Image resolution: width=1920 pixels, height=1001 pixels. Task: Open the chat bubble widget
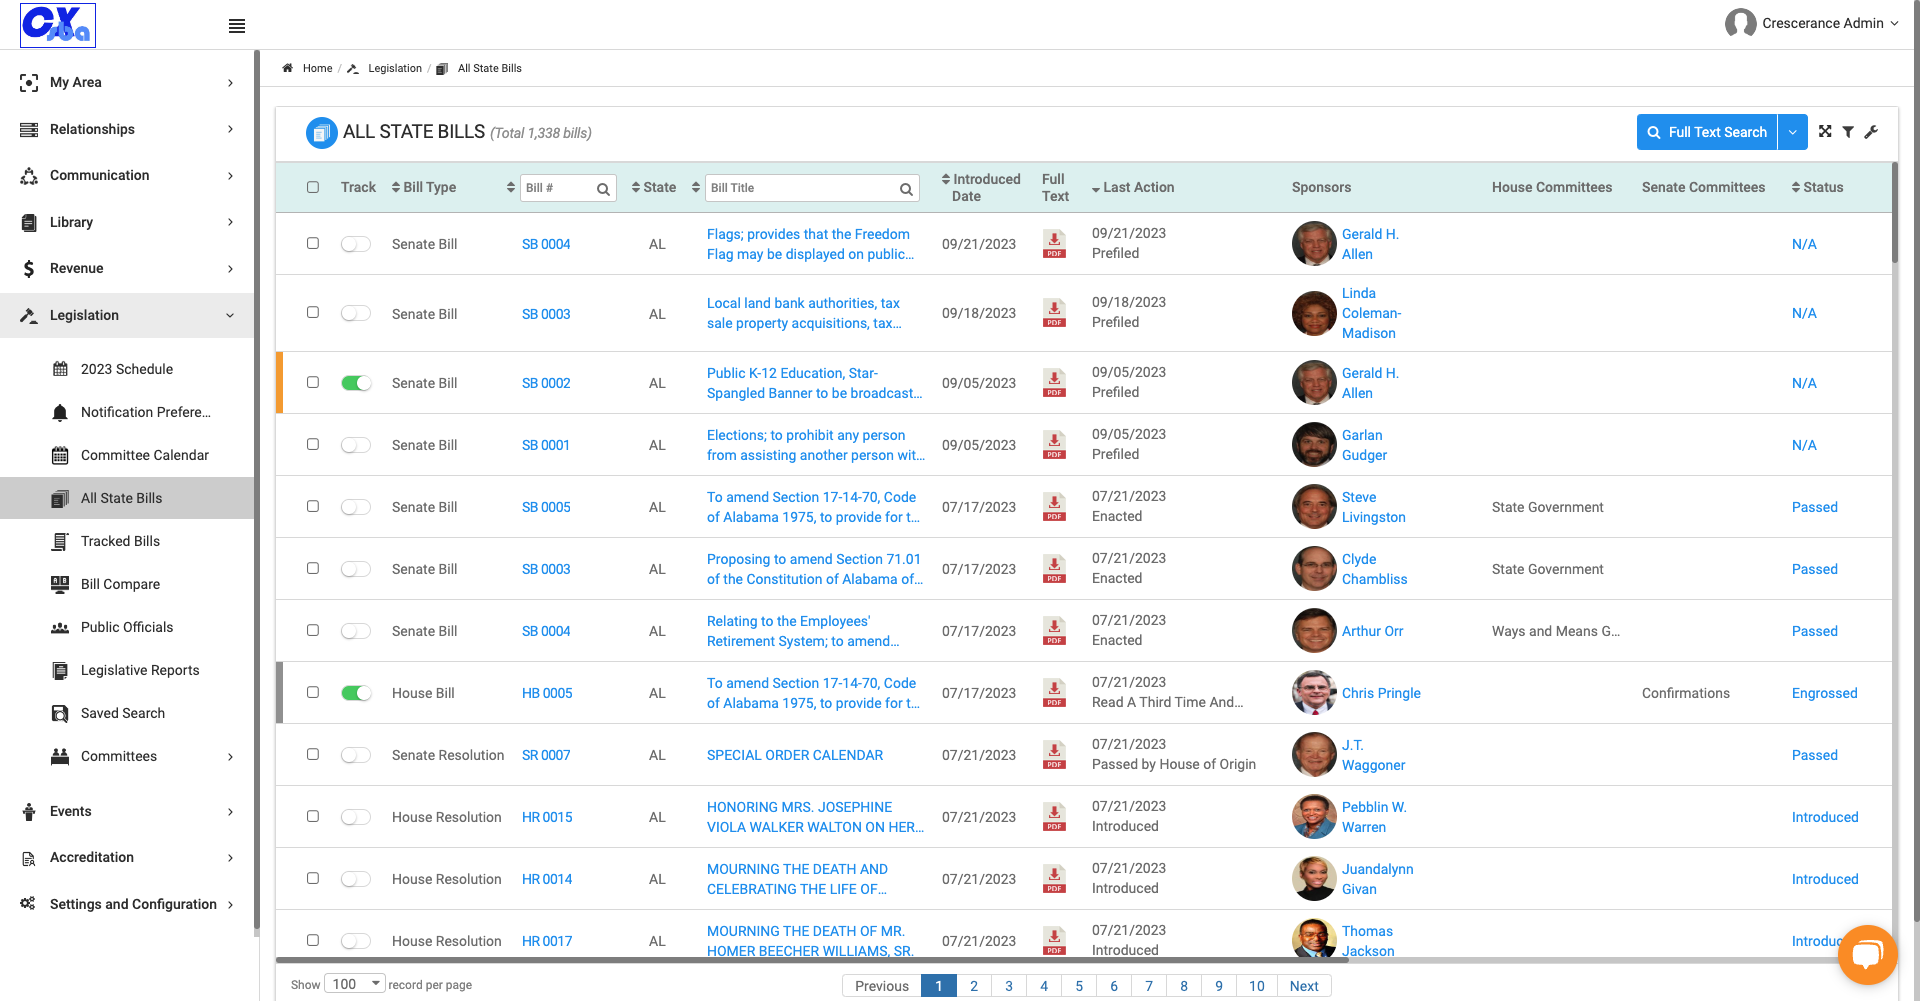1867,955
